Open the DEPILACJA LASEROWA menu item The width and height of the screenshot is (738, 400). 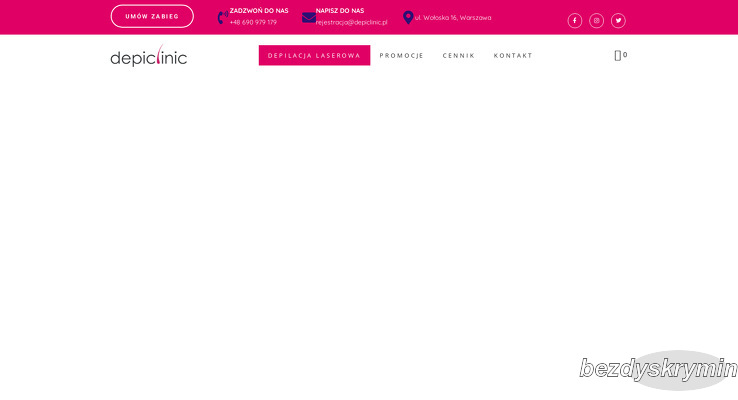coord(314,56)
